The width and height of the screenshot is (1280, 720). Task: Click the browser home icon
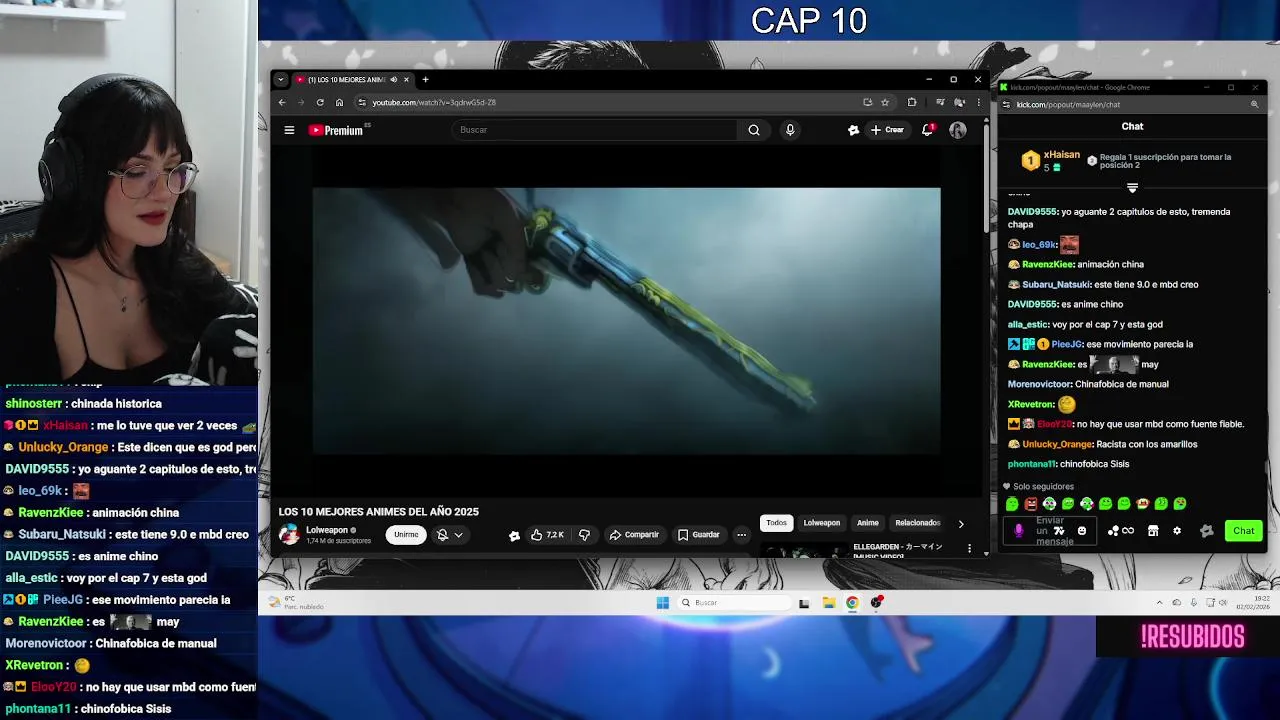339,102
